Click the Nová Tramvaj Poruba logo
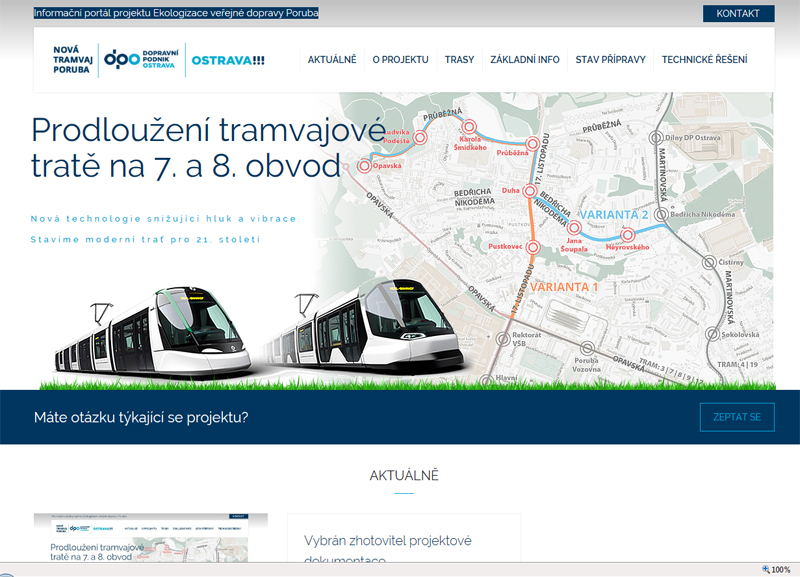The height and width of the screenshot is (577, 800). pos(74,59)
